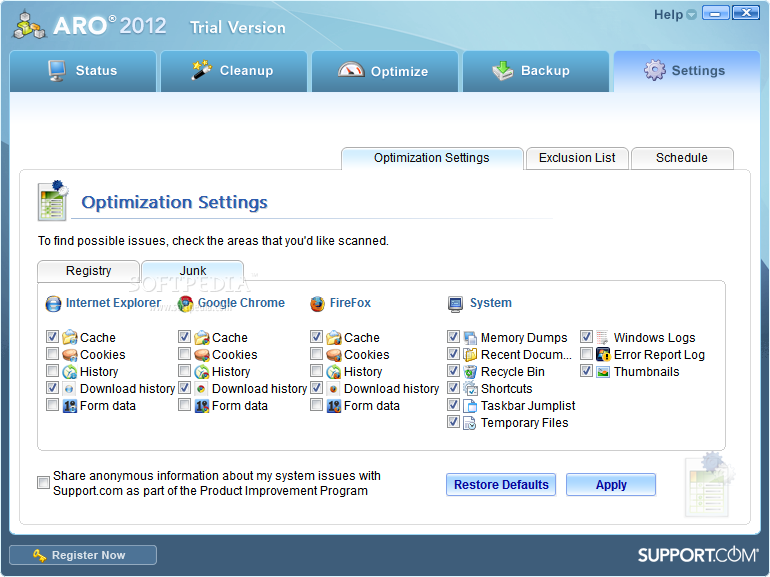The image size is (770, 577).
Task: Open the Status tab
Action: 83,71
